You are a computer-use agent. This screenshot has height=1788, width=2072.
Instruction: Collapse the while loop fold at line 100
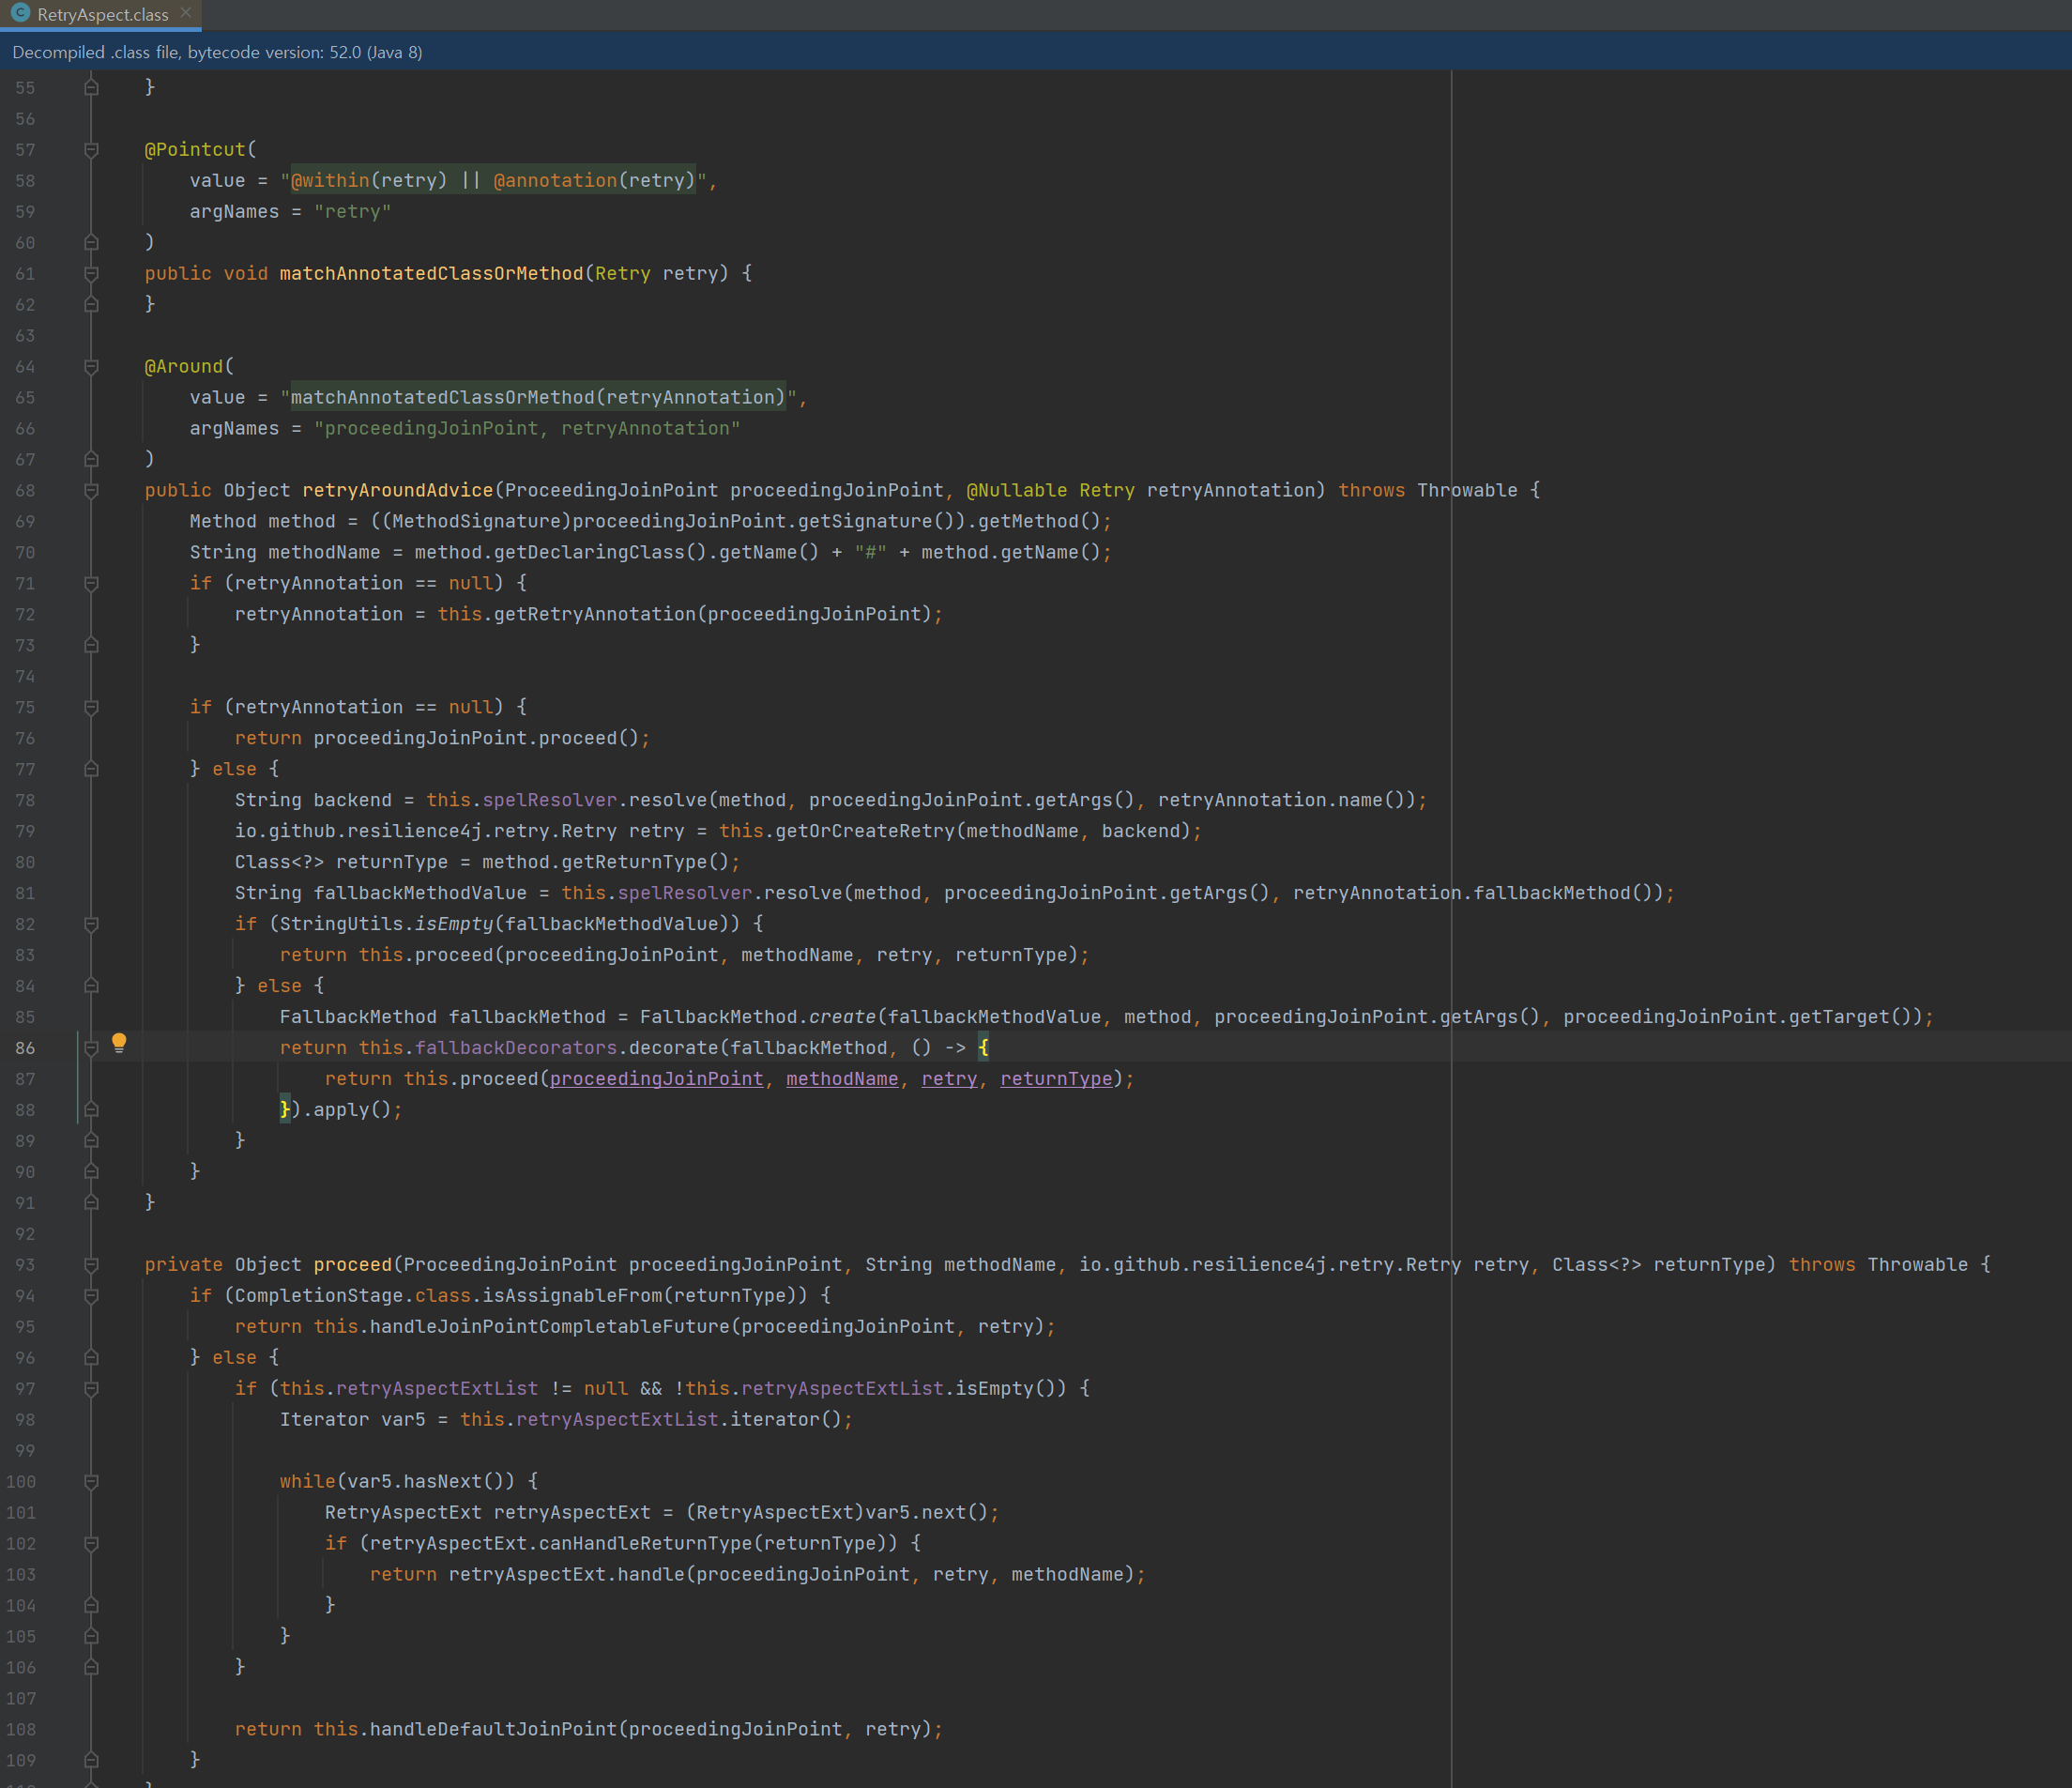point(91,1482)
